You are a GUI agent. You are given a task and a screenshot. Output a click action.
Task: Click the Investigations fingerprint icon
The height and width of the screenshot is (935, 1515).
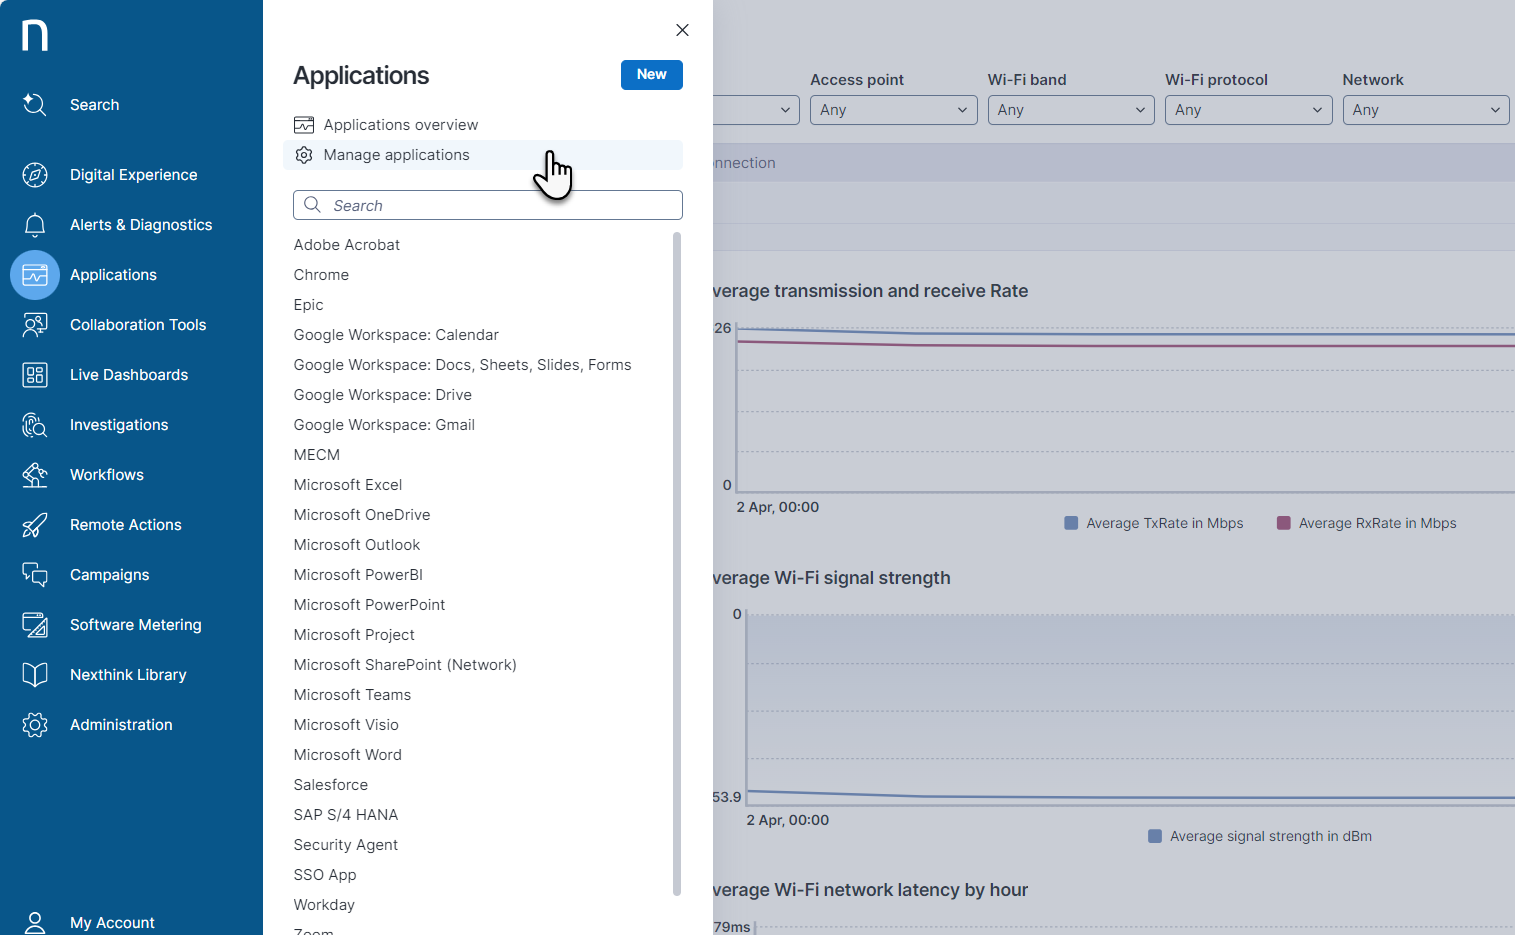pos(35,425)
